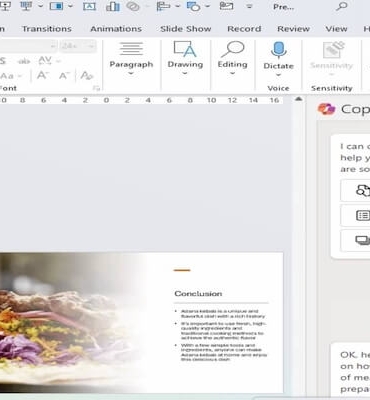Image resolution: width=370 pixels, height=400 pixels.
Task: Open the Paragraph group dropdown
Action: click(x=131, y=74)
